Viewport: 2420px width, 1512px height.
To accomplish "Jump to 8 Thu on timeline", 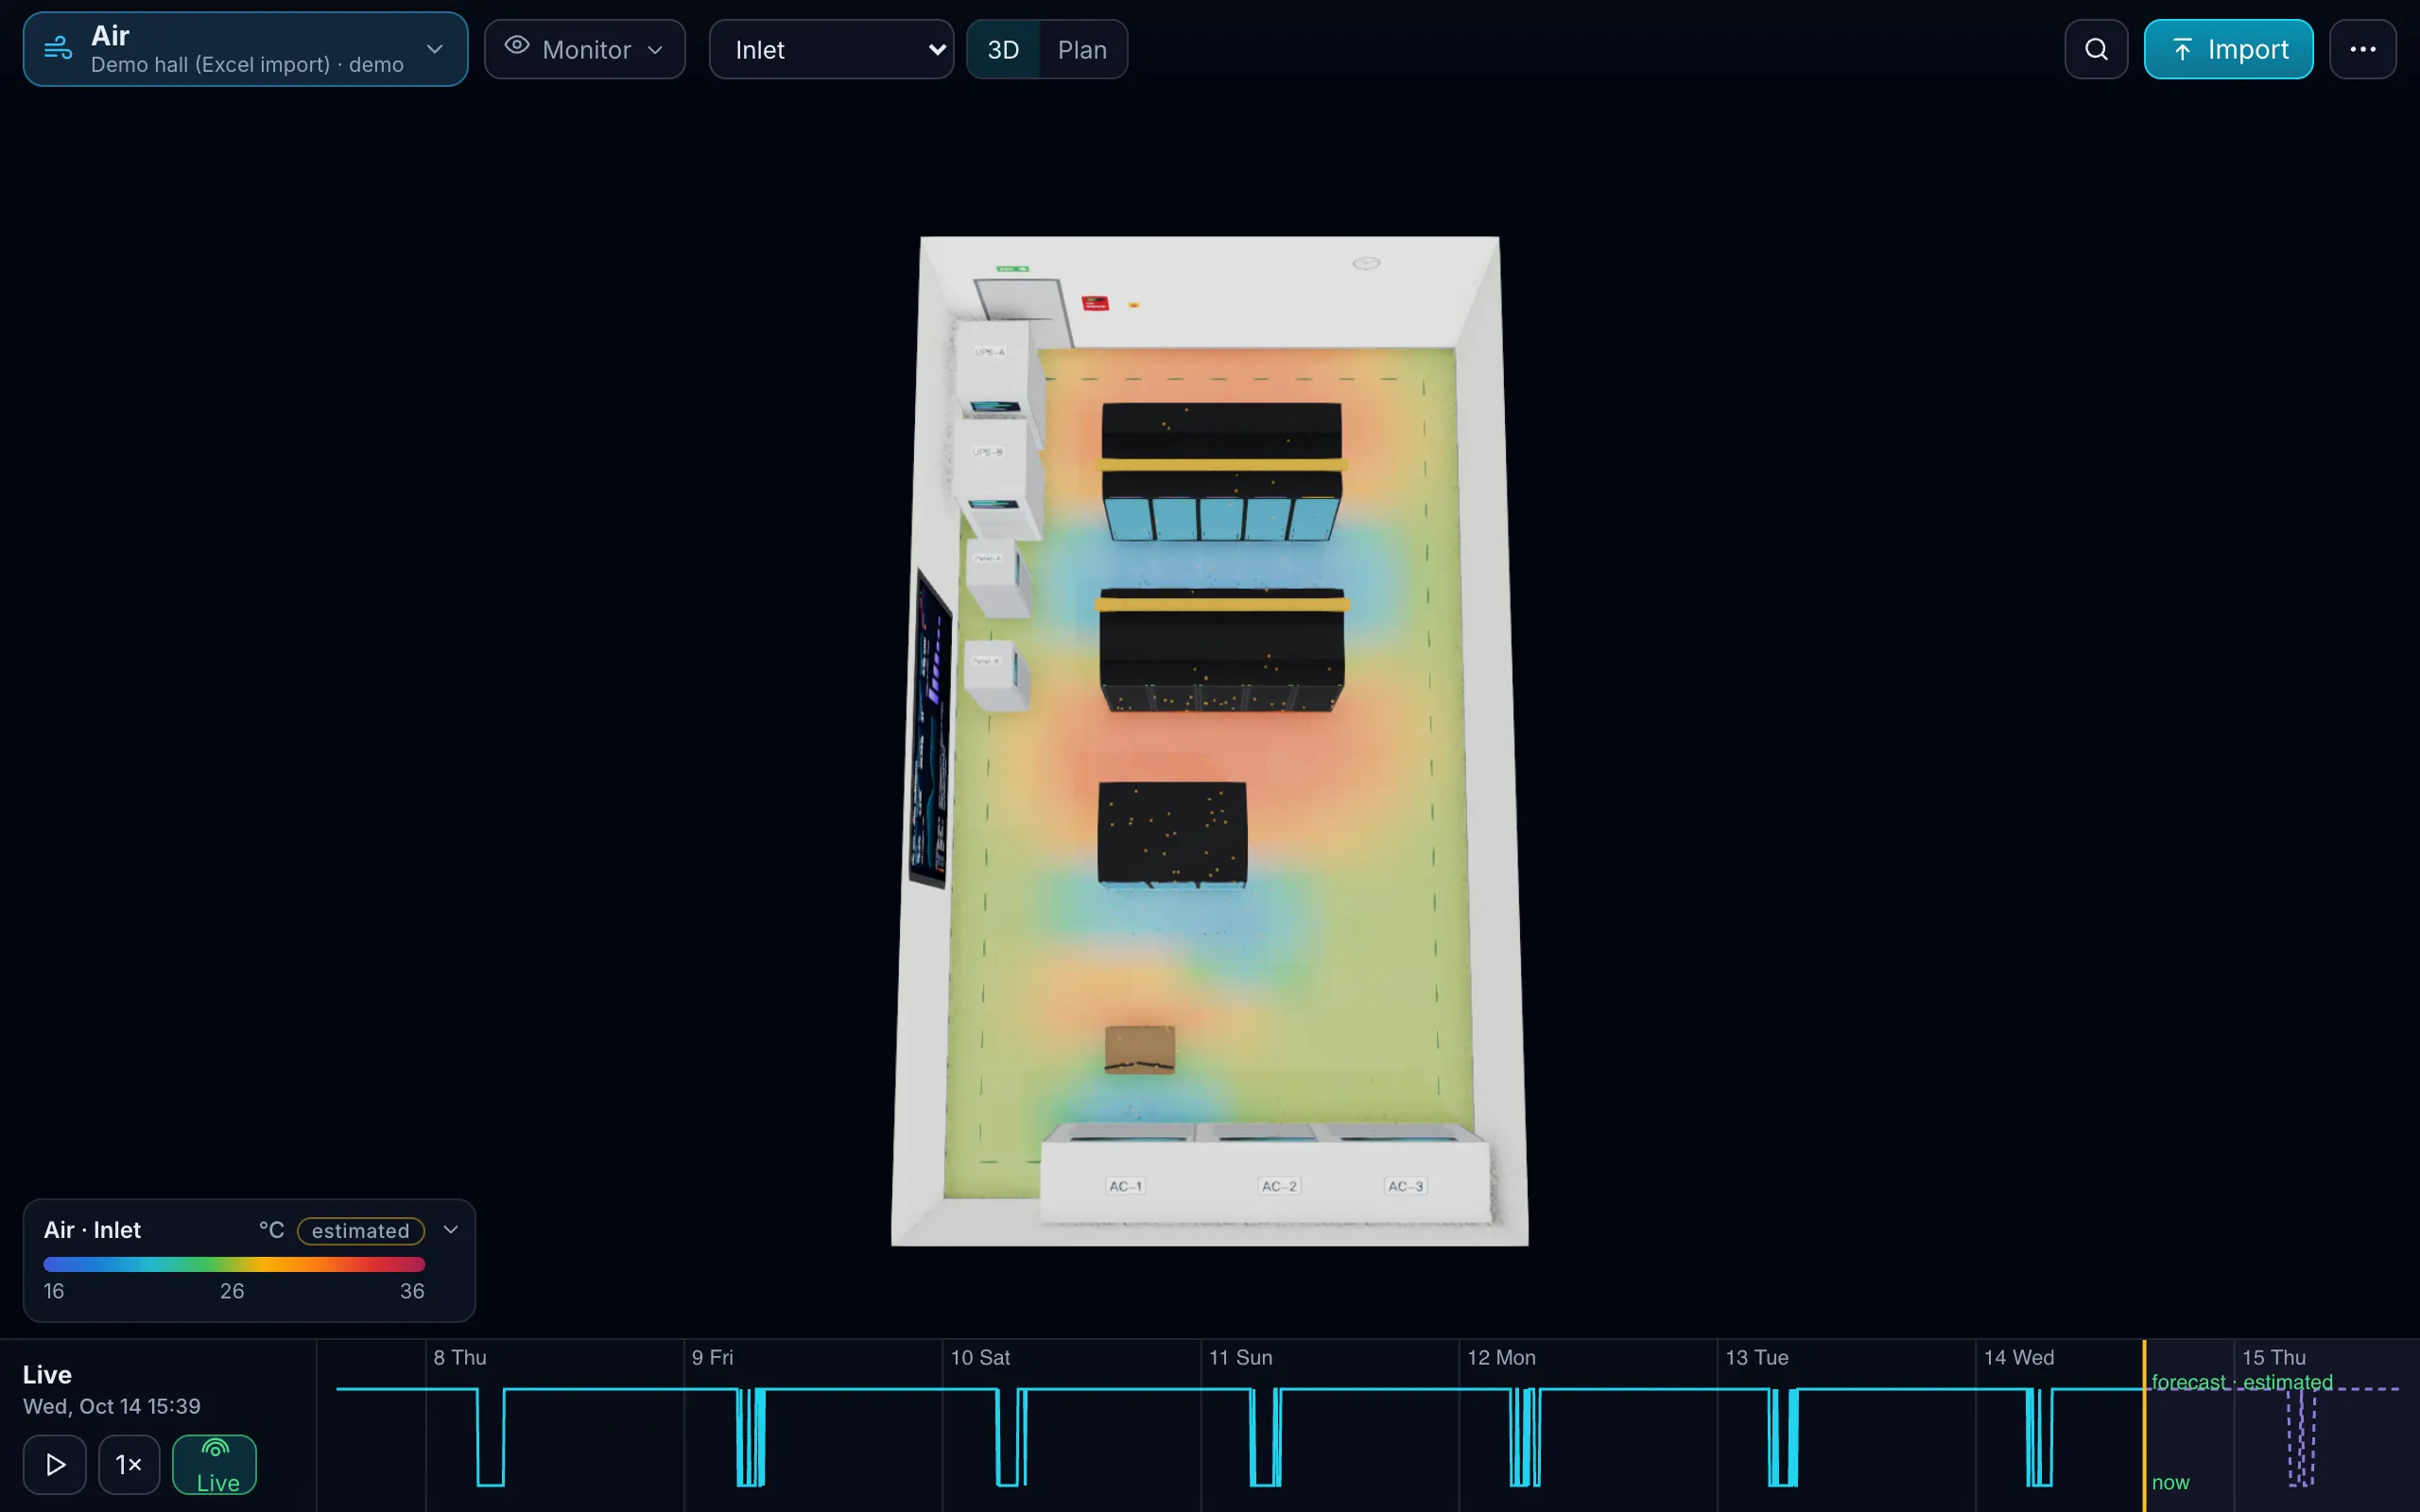I will (460, 1357).
